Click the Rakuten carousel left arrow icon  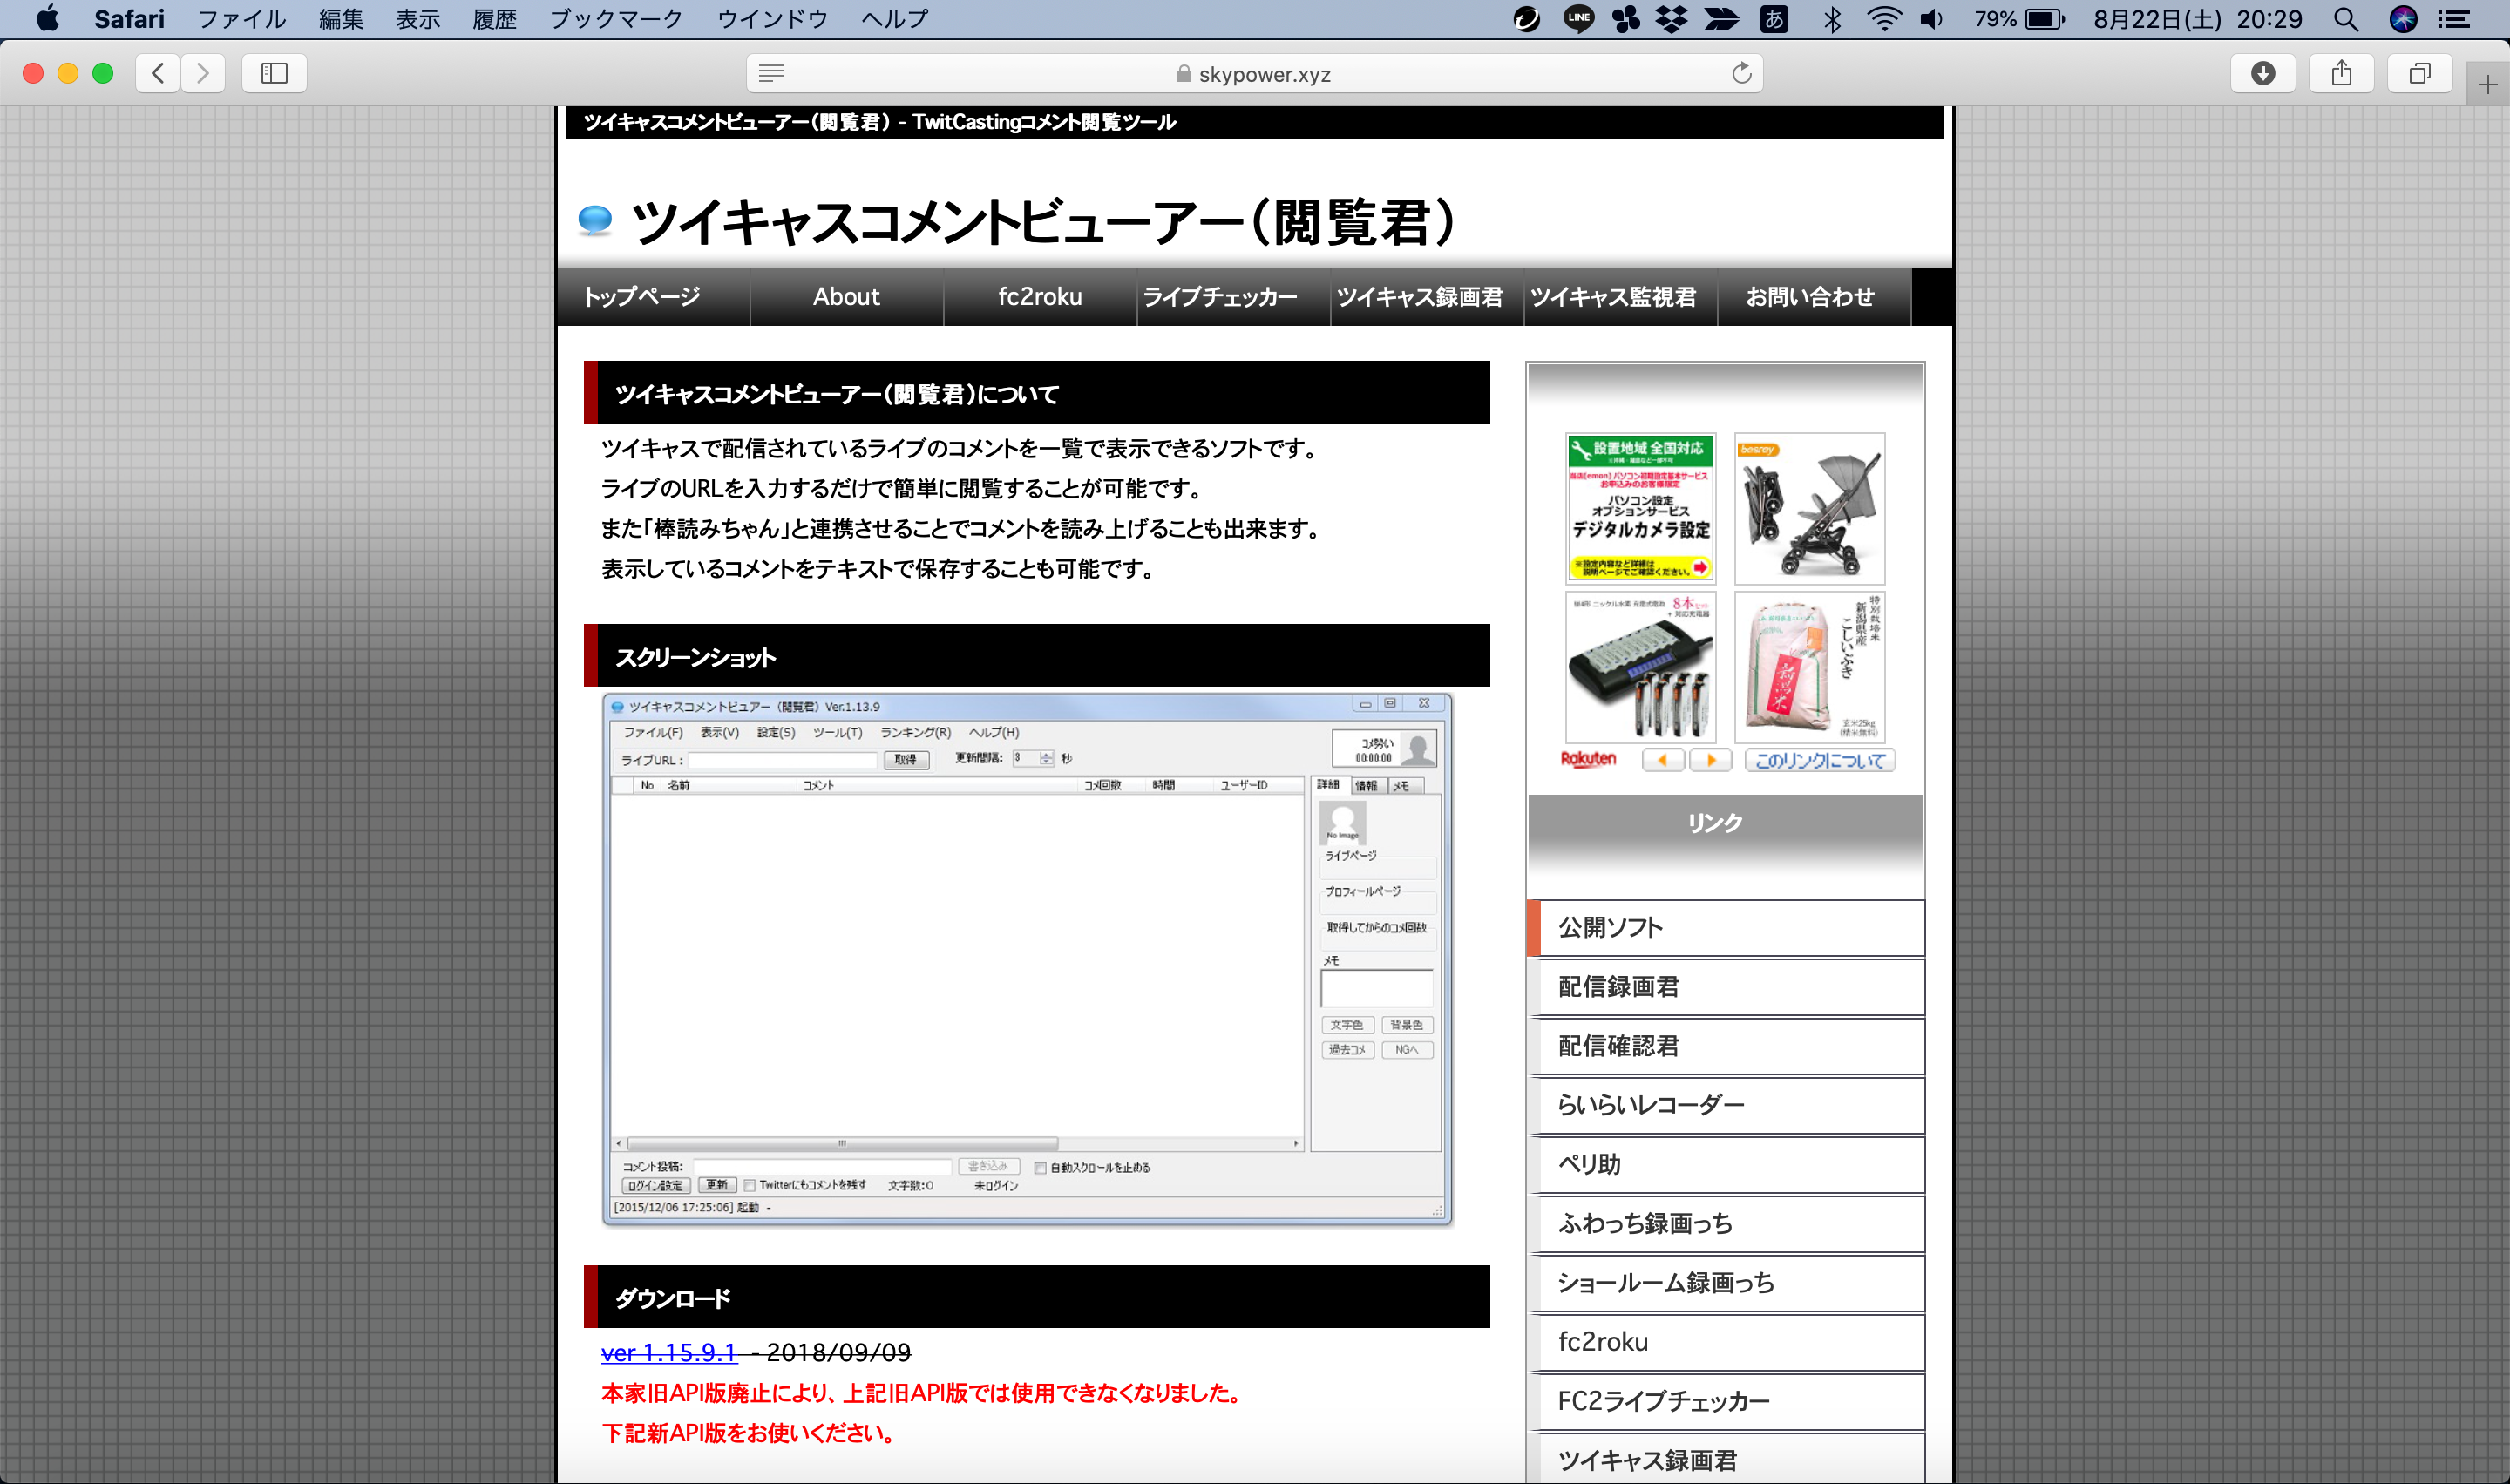tap(1659, 758)
